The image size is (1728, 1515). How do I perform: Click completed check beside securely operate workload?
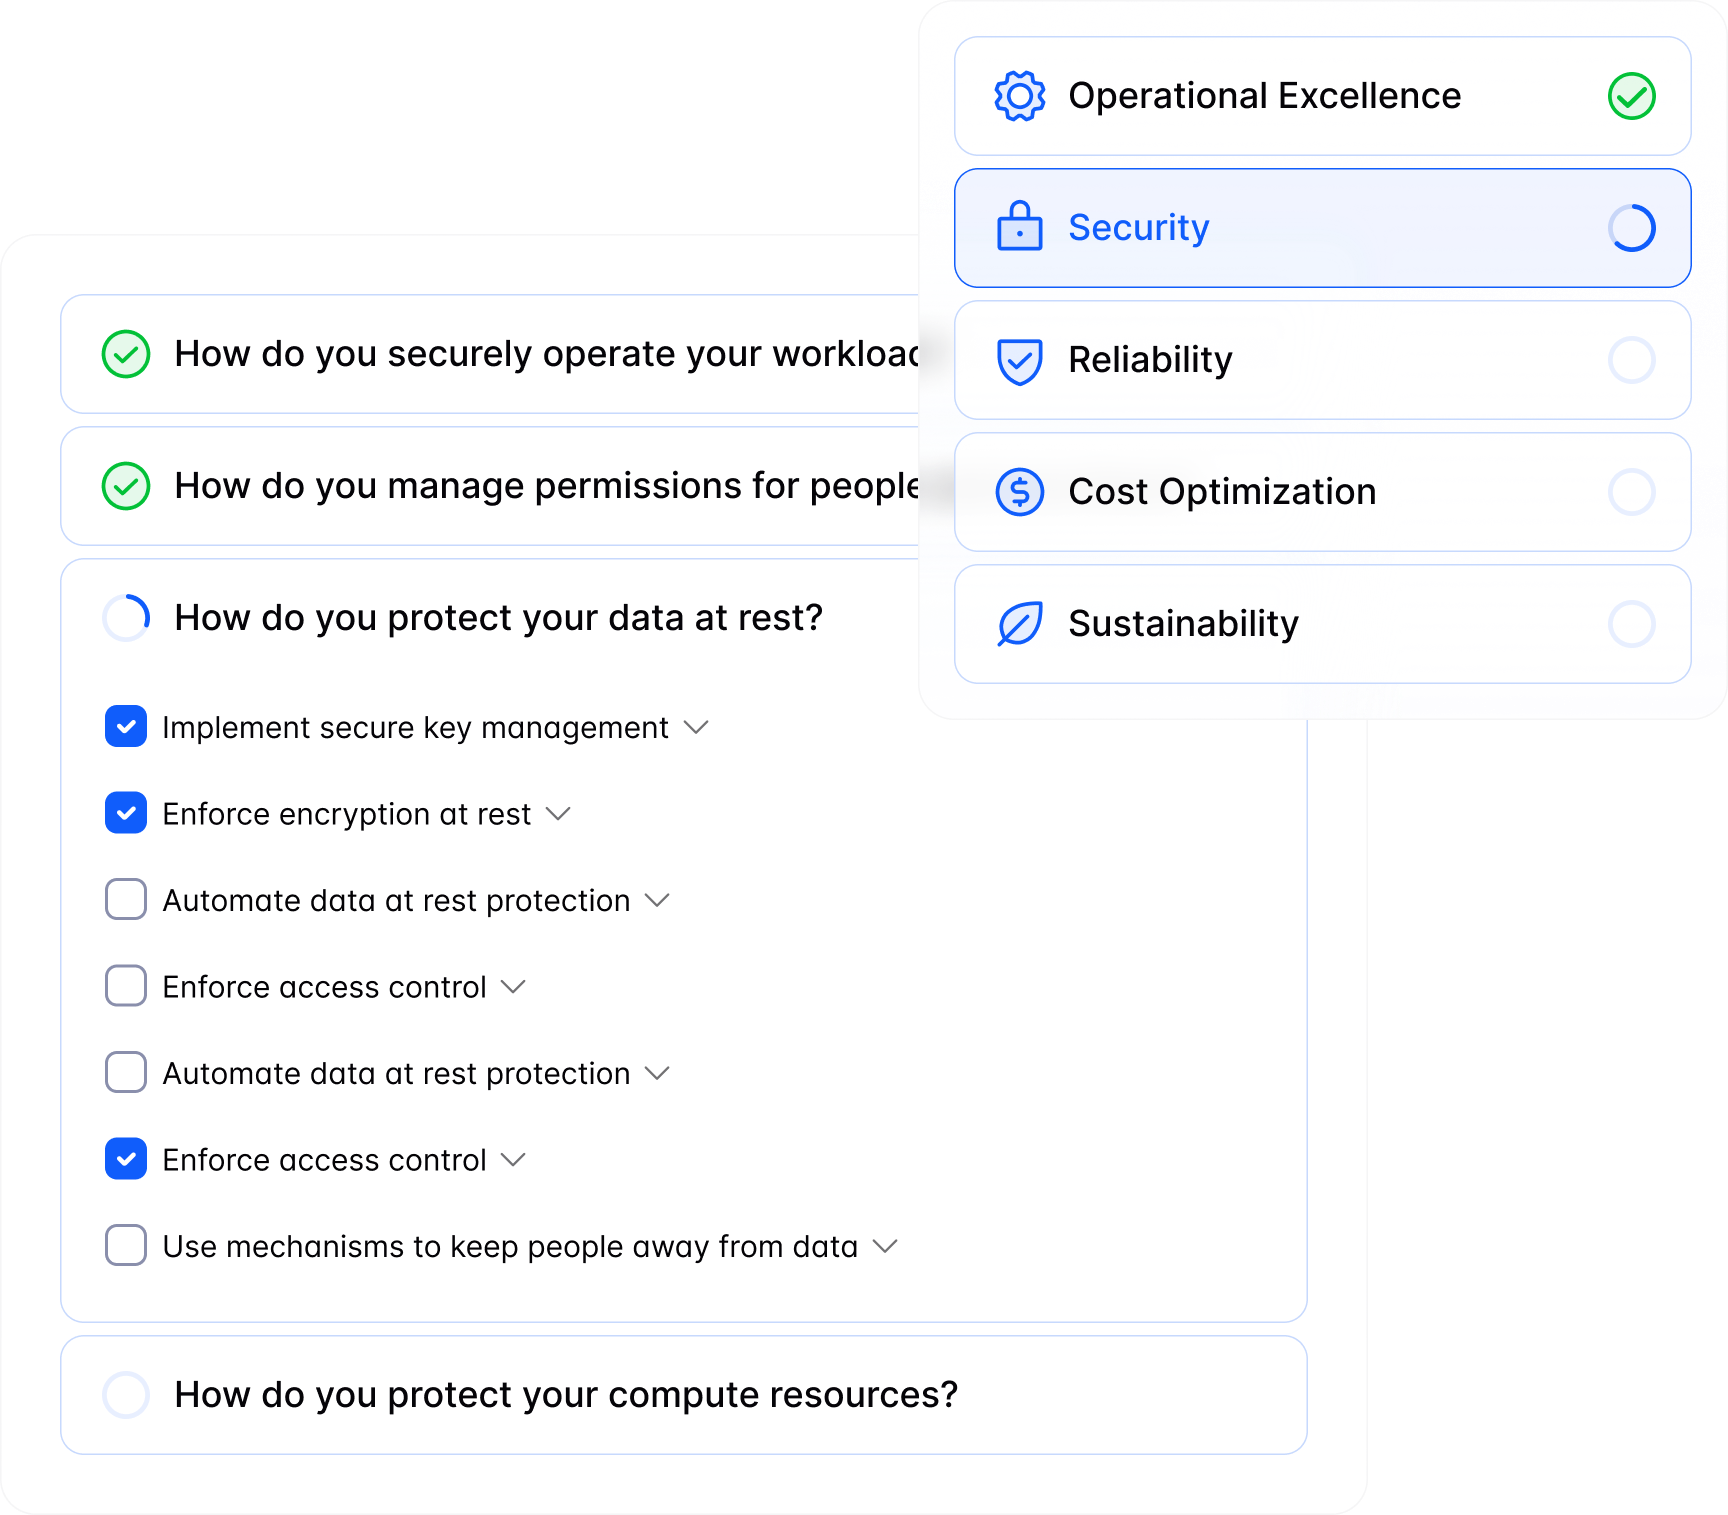click(126, 354)
